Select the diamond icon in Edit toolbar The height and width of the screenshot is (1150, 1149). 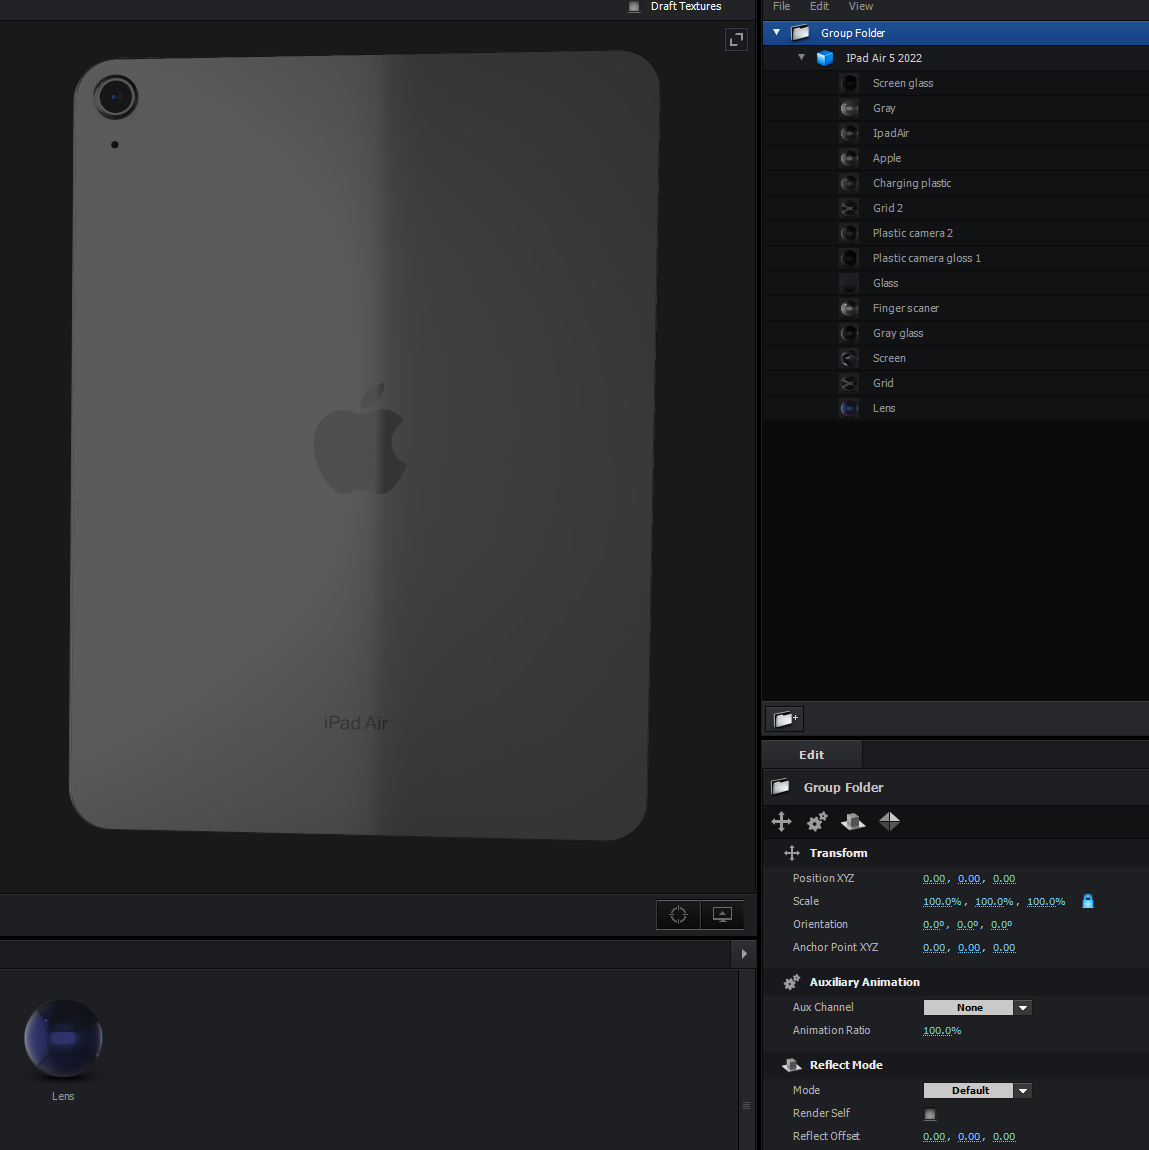pos(889,821)
